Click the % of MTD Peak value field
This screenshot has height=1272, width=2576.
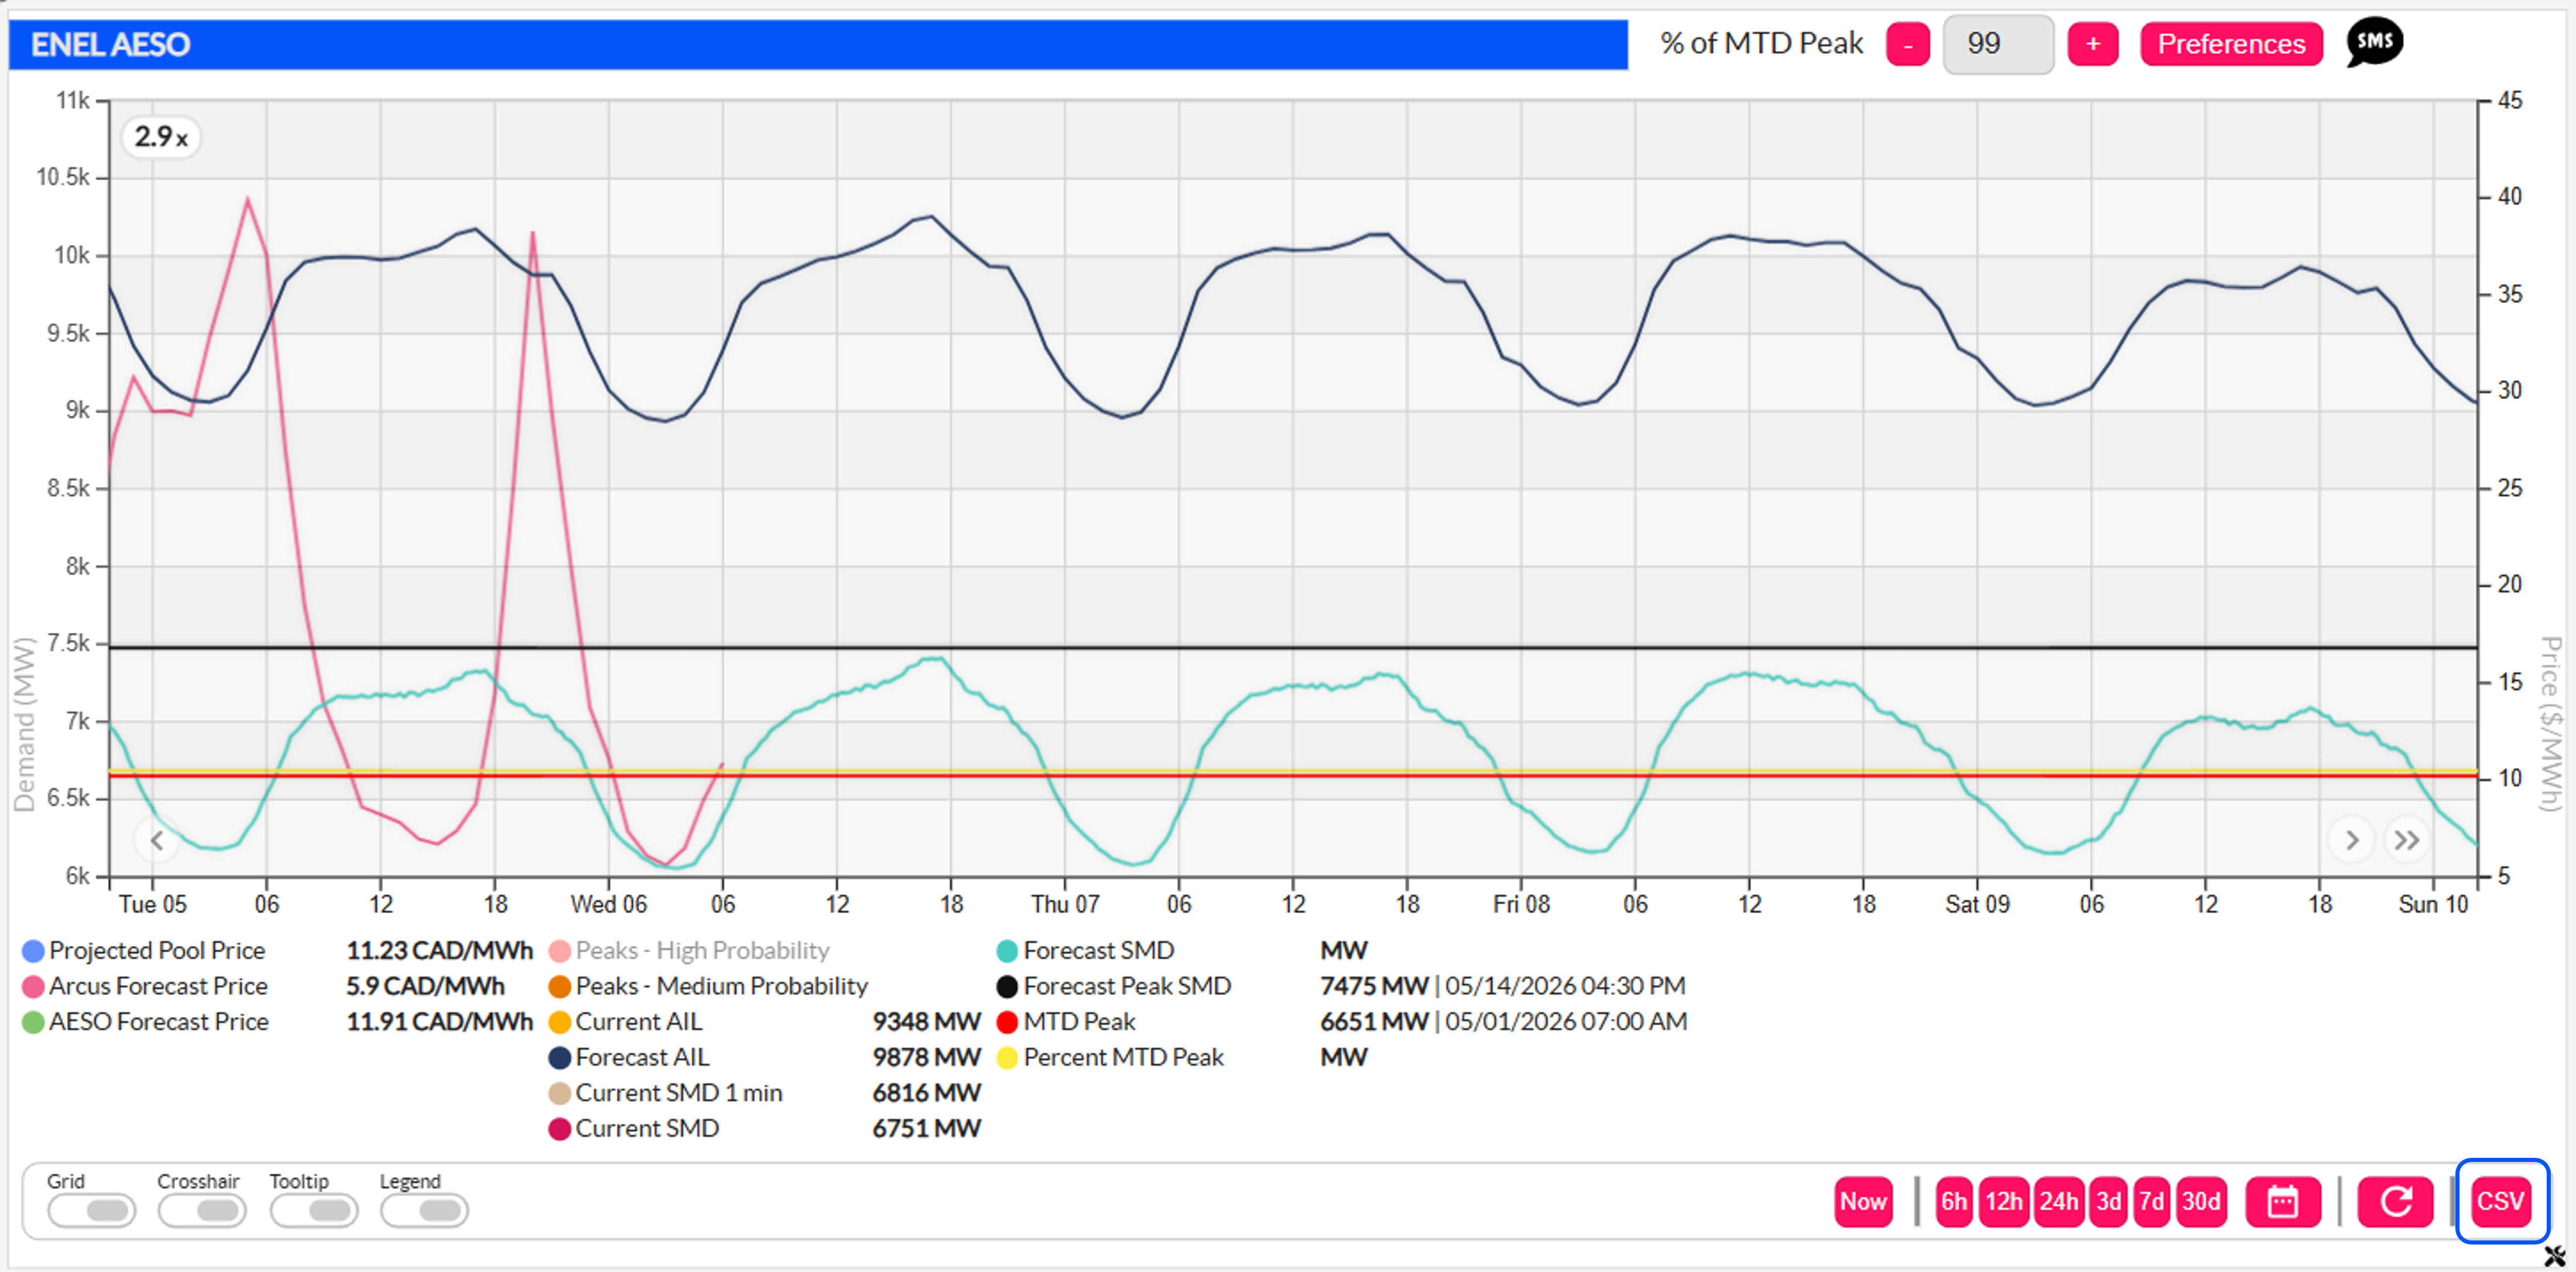1998,44
